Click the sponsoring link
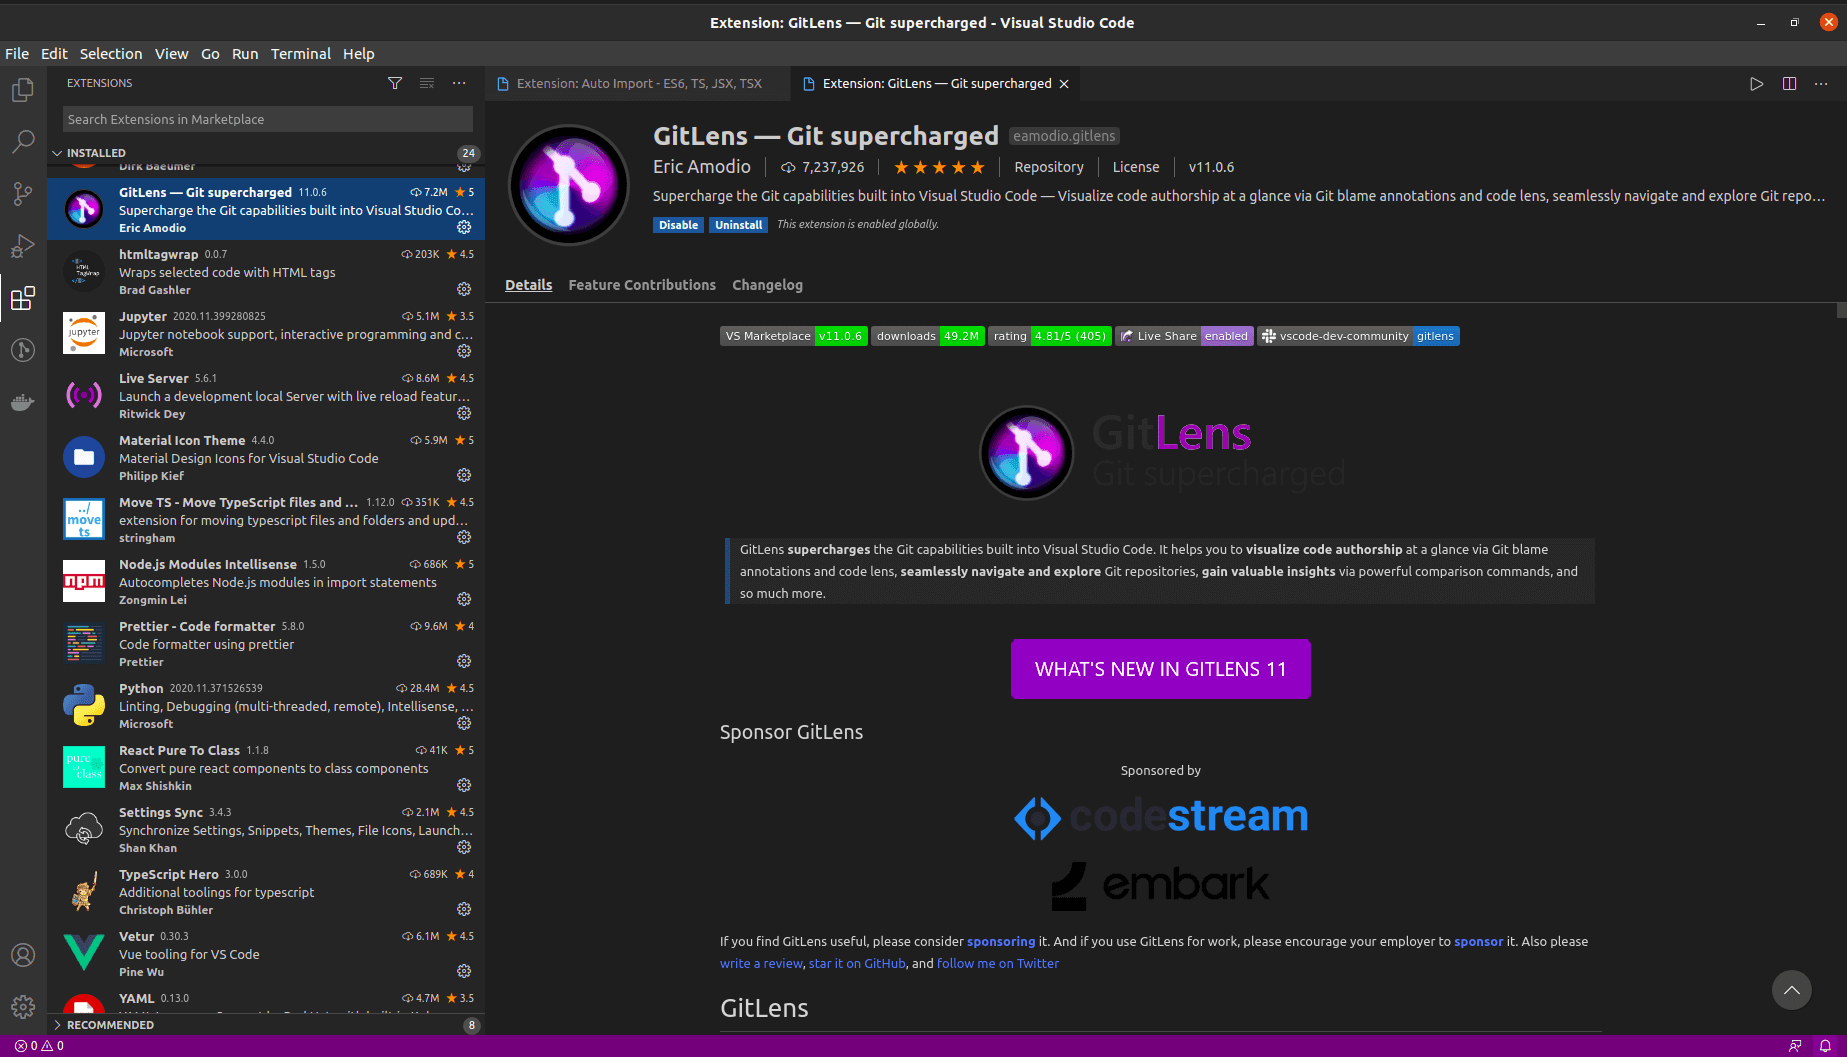1847x1057 pixels. click(x=1001, y=941)
